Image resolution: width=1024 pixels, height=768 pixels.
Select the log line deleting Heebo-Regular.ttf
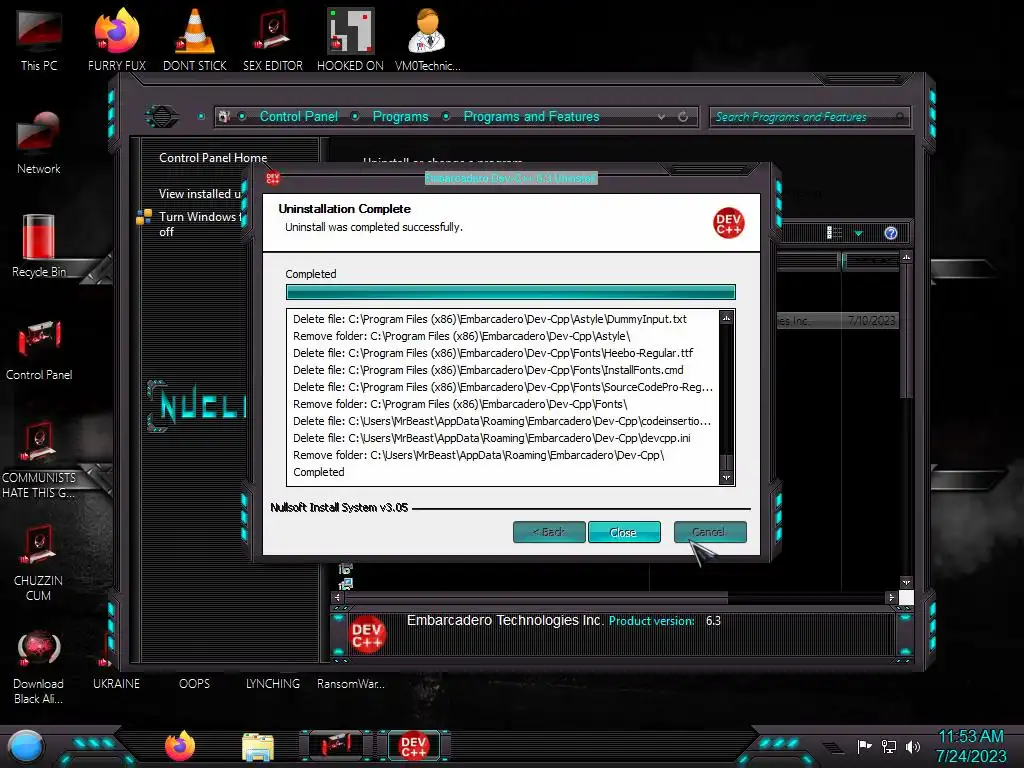[493, 353]
